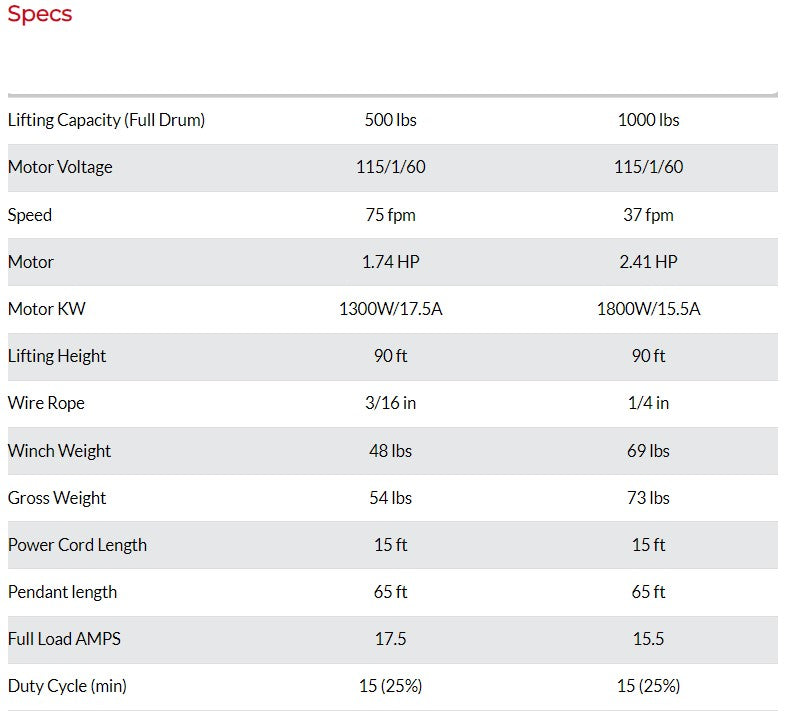
Task: Click the Wire Rope row label
Action: [x=46, y=403]
